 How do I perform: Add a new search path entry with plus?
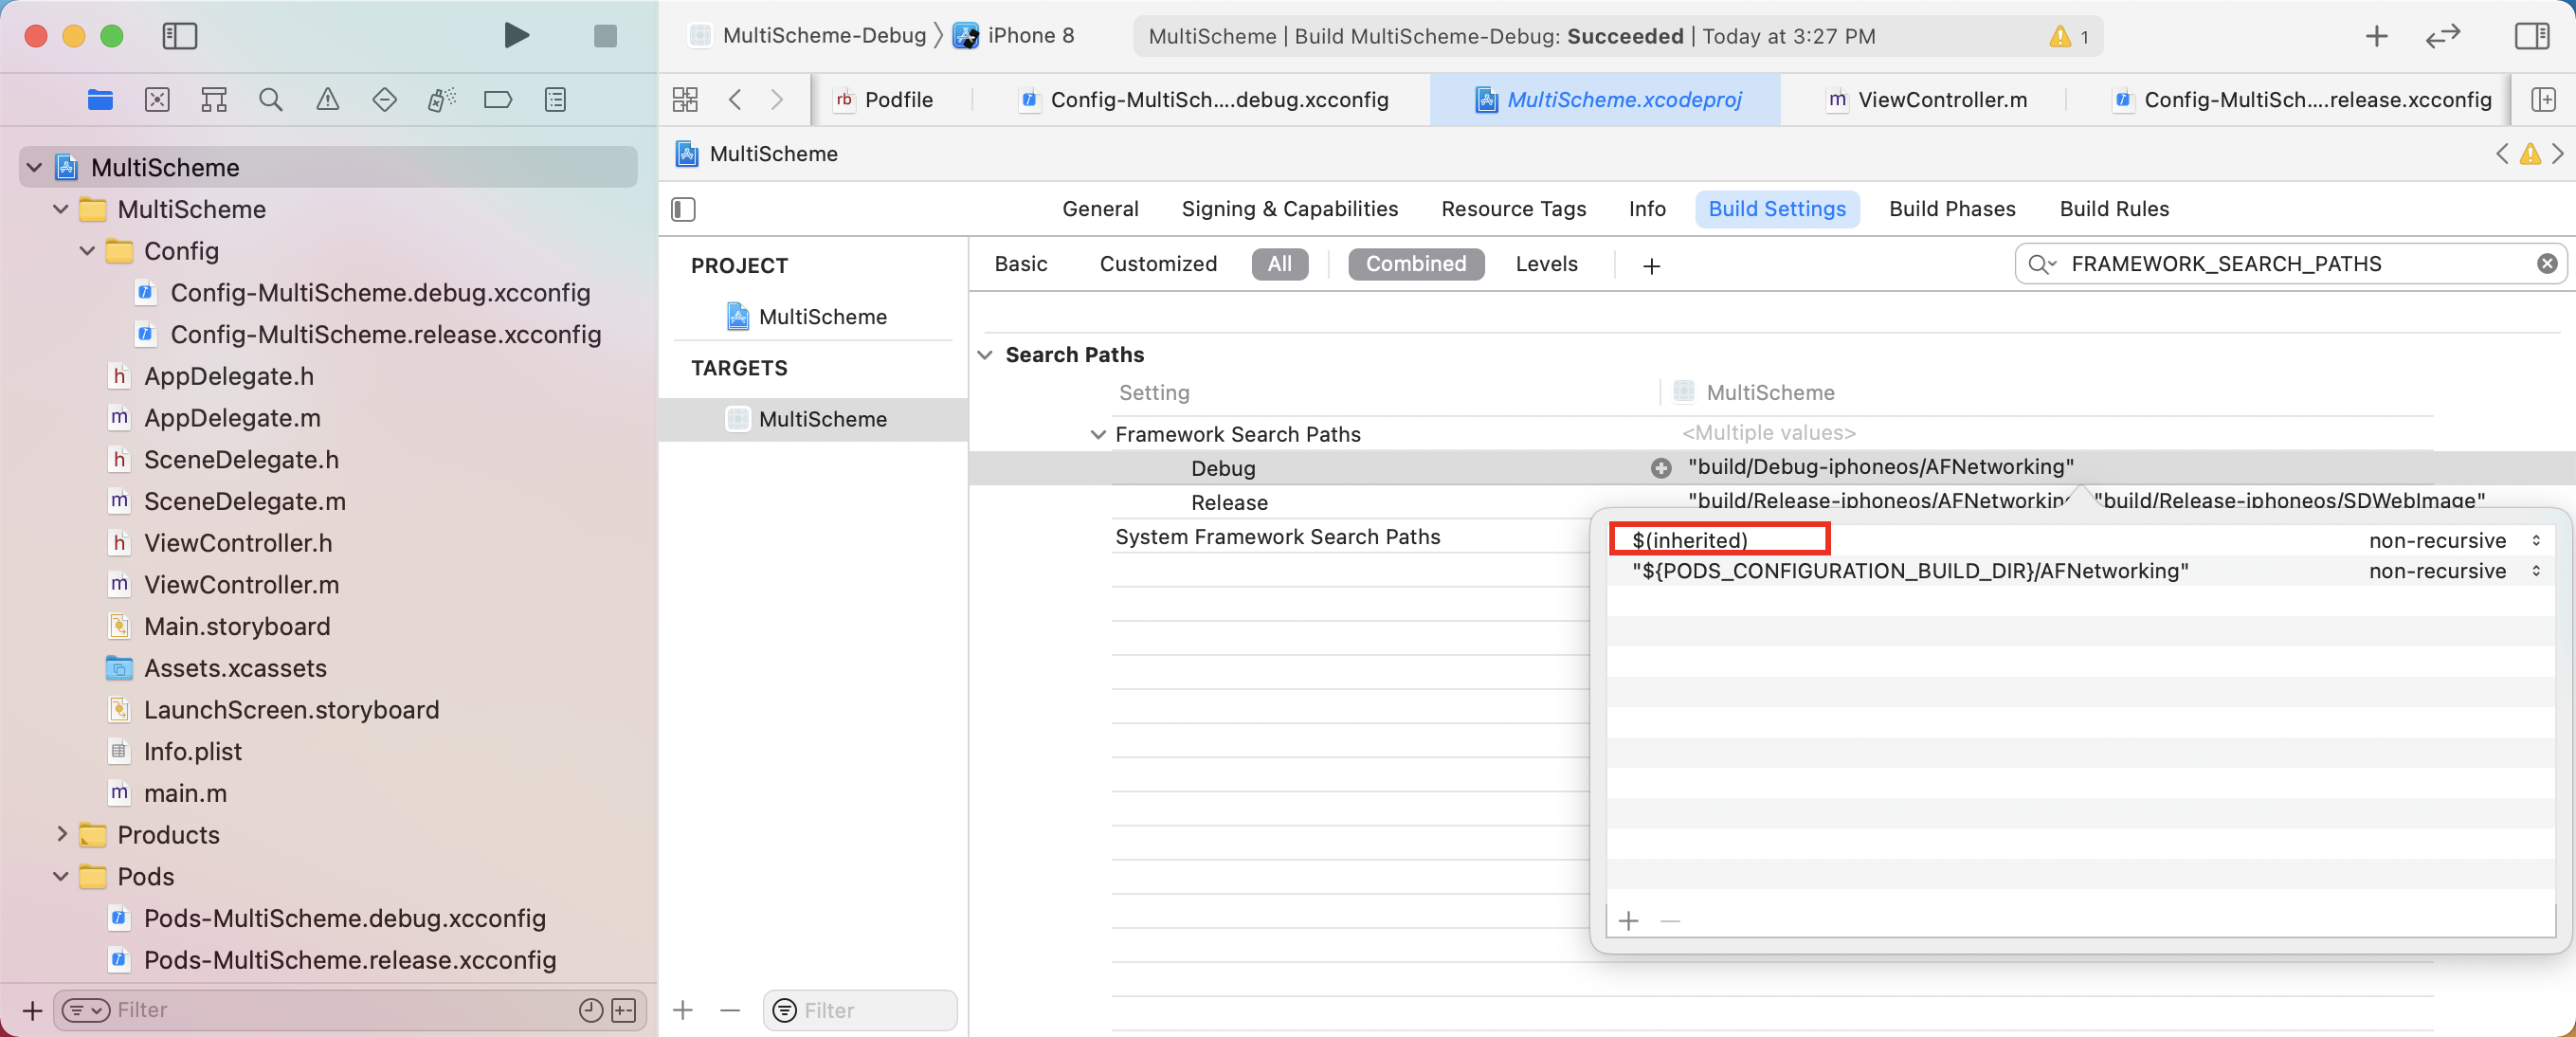1628,920
